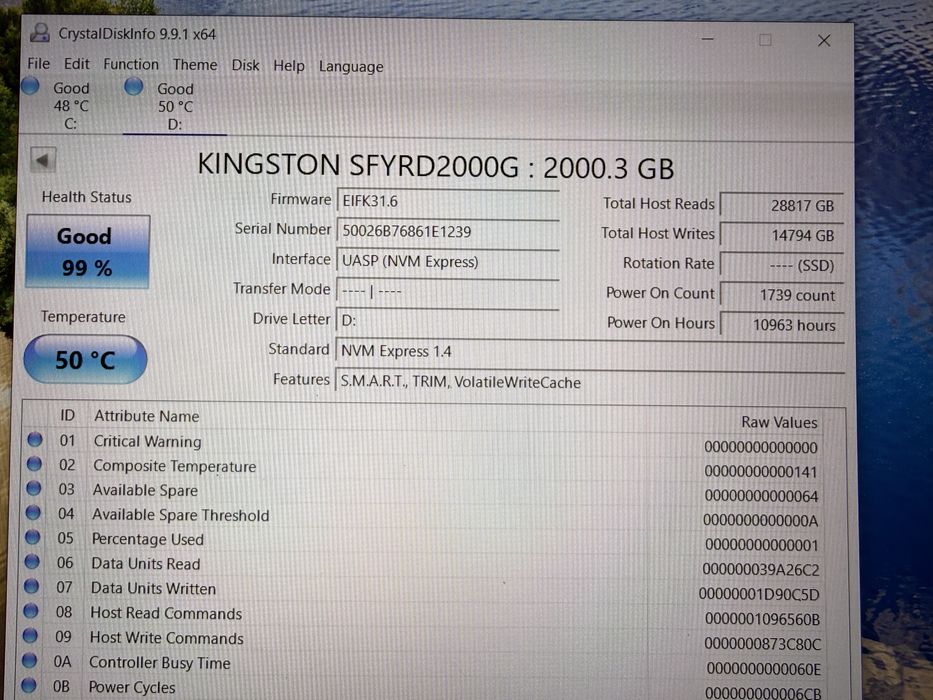Viewport: 933px width, 700px height.
Task: Click Power On Hours value 10963 hours
Action: [782, 324]
